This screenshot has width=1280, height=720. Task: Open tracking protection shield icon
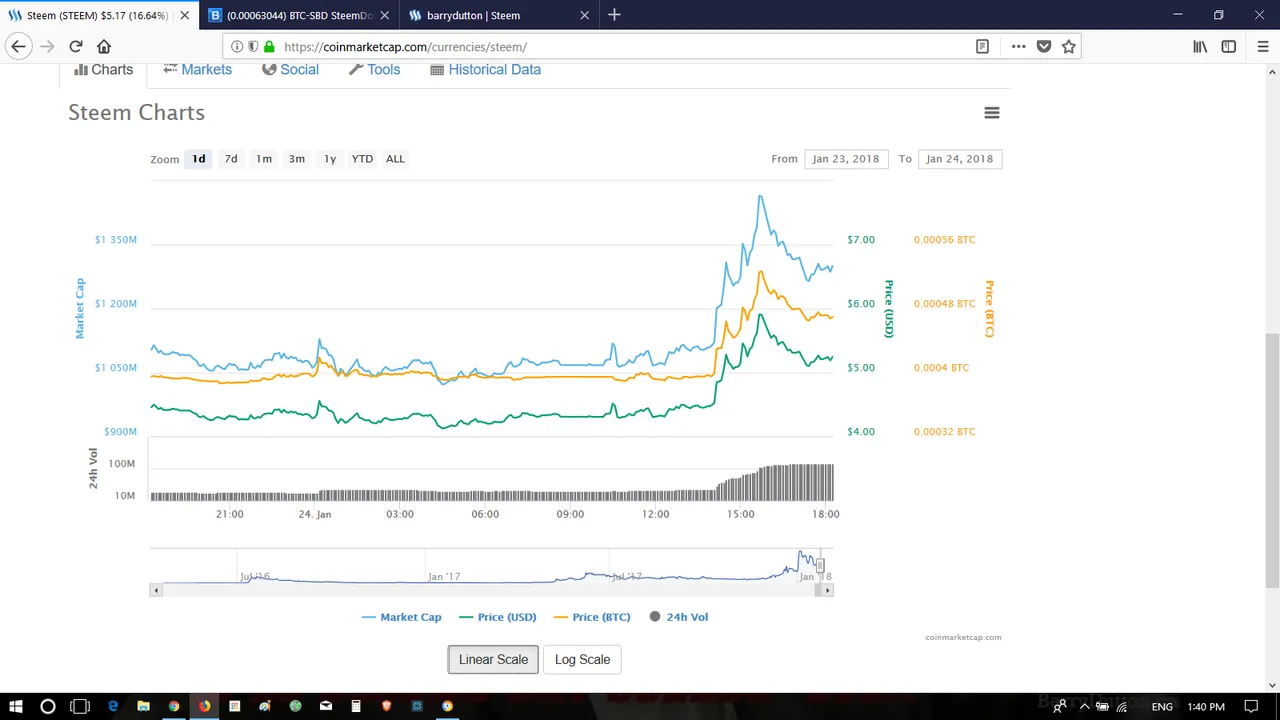[253, 46]
